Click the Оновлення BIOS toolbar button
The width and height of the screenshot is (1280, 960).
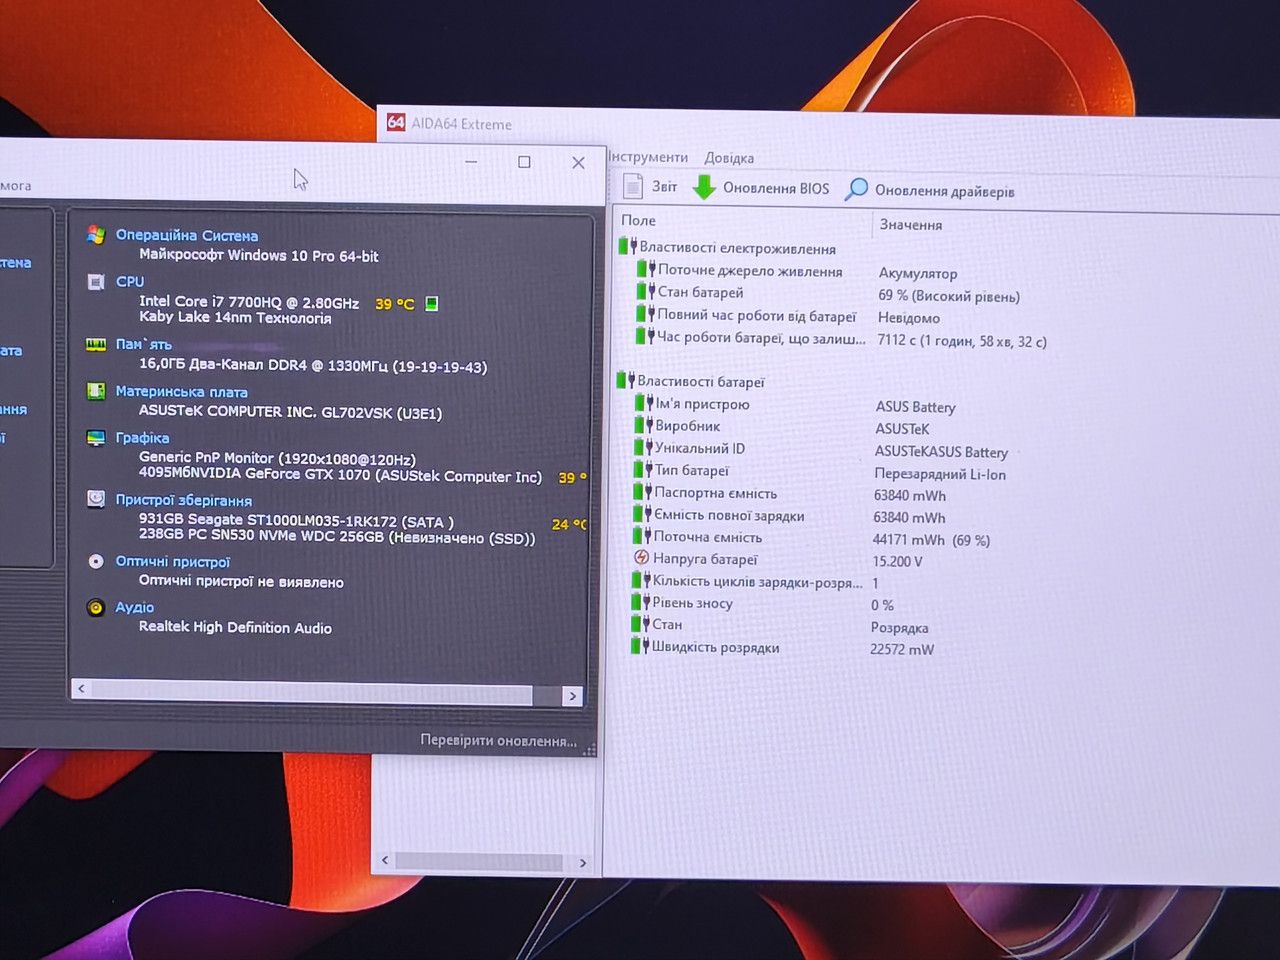coord(762,188)
